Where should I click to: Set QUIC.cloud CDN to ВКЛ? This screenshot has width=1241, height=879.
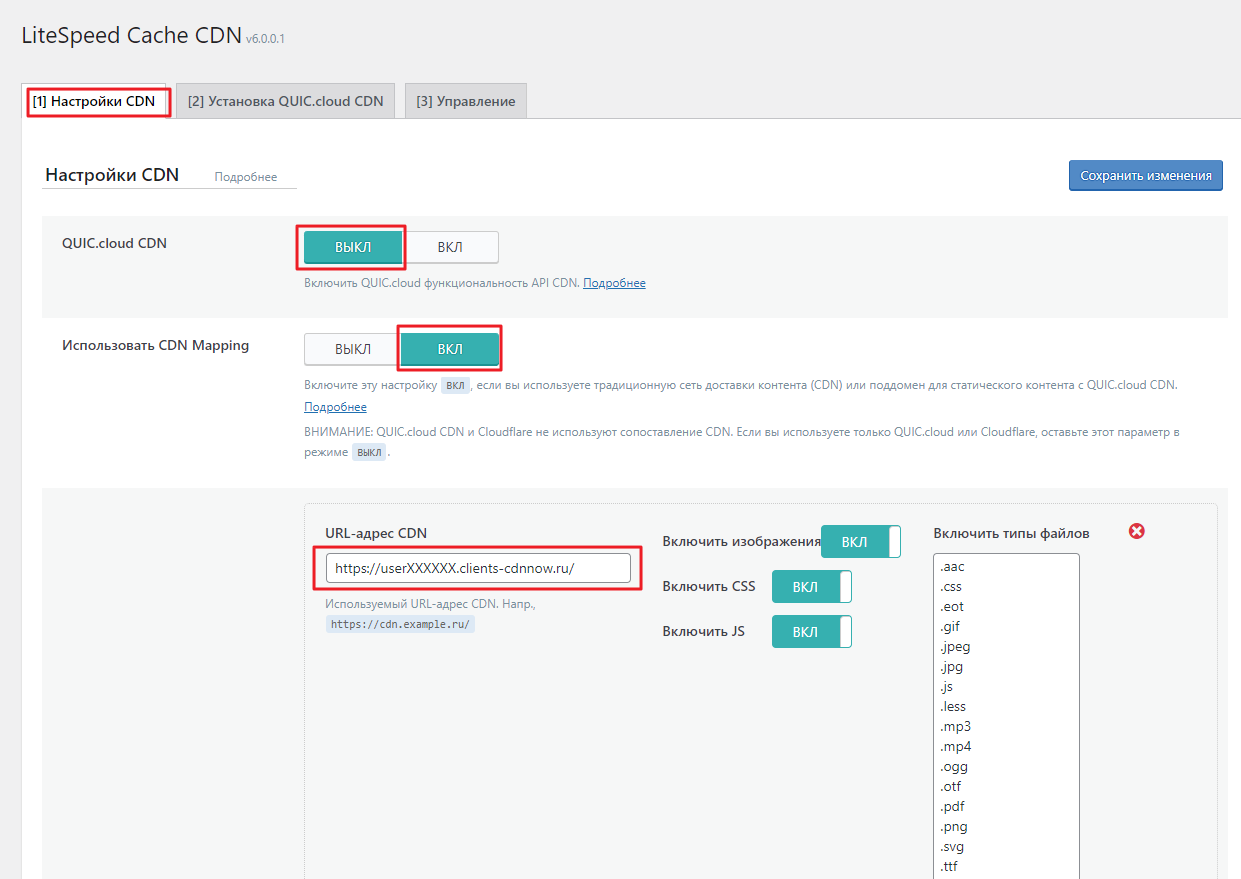(450, 247)
